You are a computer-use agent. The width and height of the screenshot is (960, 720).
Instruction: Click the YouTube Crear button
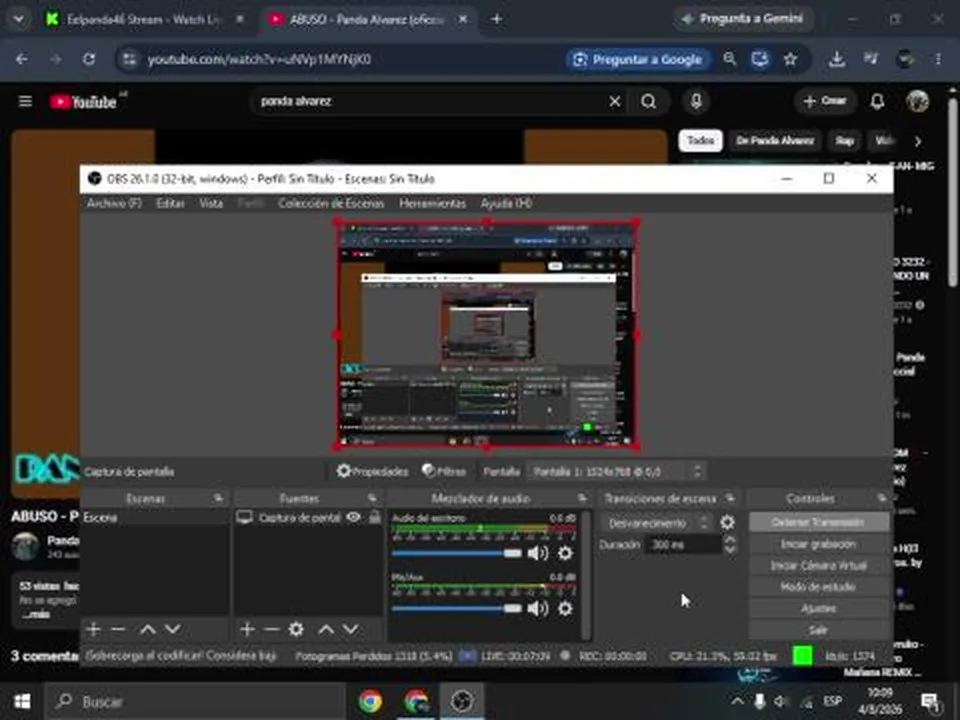(x=825, y=101)
